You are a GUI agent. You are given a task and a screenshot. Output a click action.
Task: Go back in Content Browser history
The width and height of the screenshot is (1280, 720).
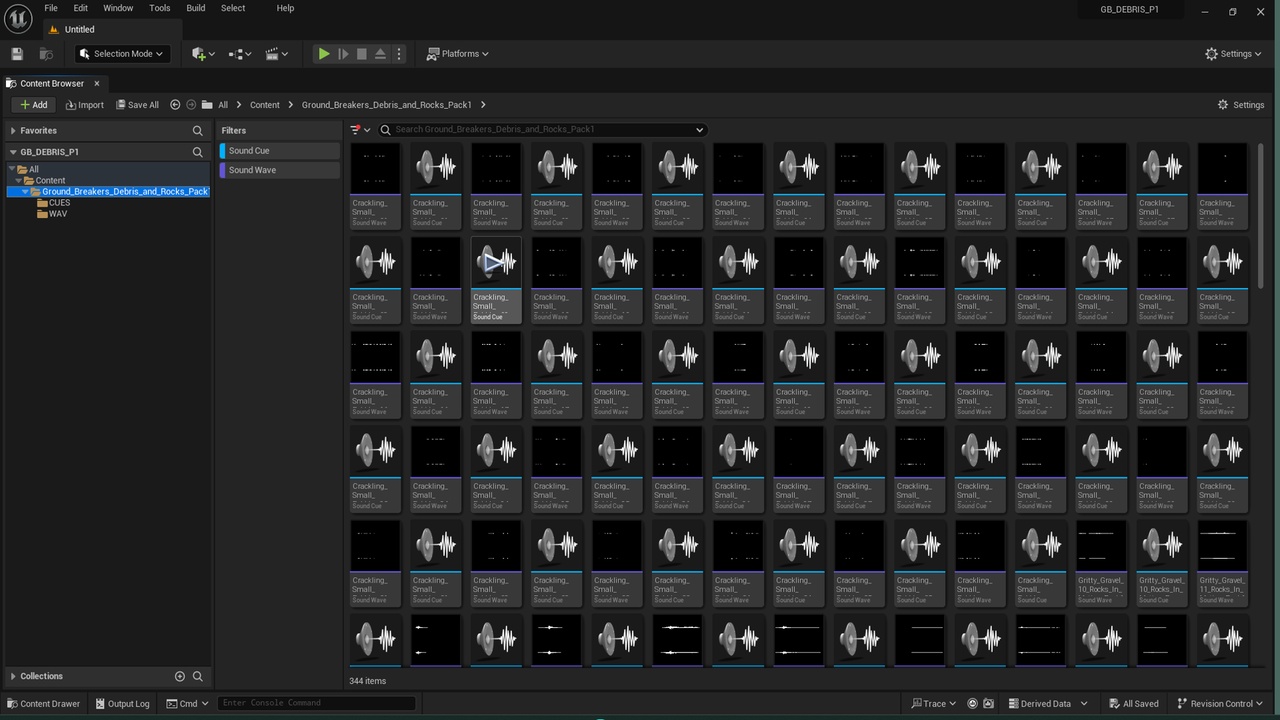(x=175, y=105)
